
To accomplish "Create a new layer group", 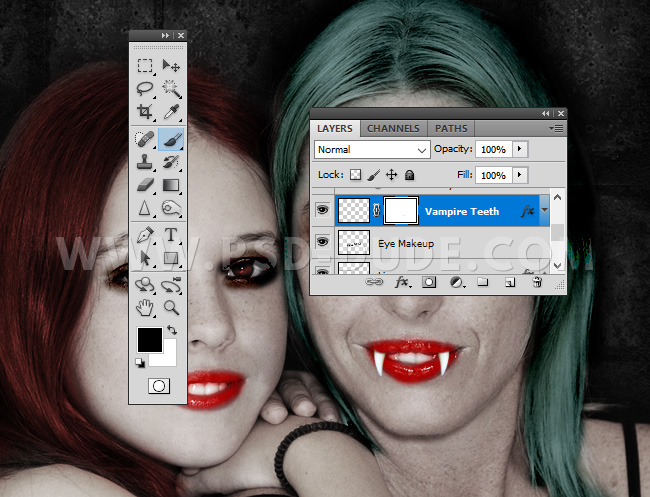I will click(483, 282).
